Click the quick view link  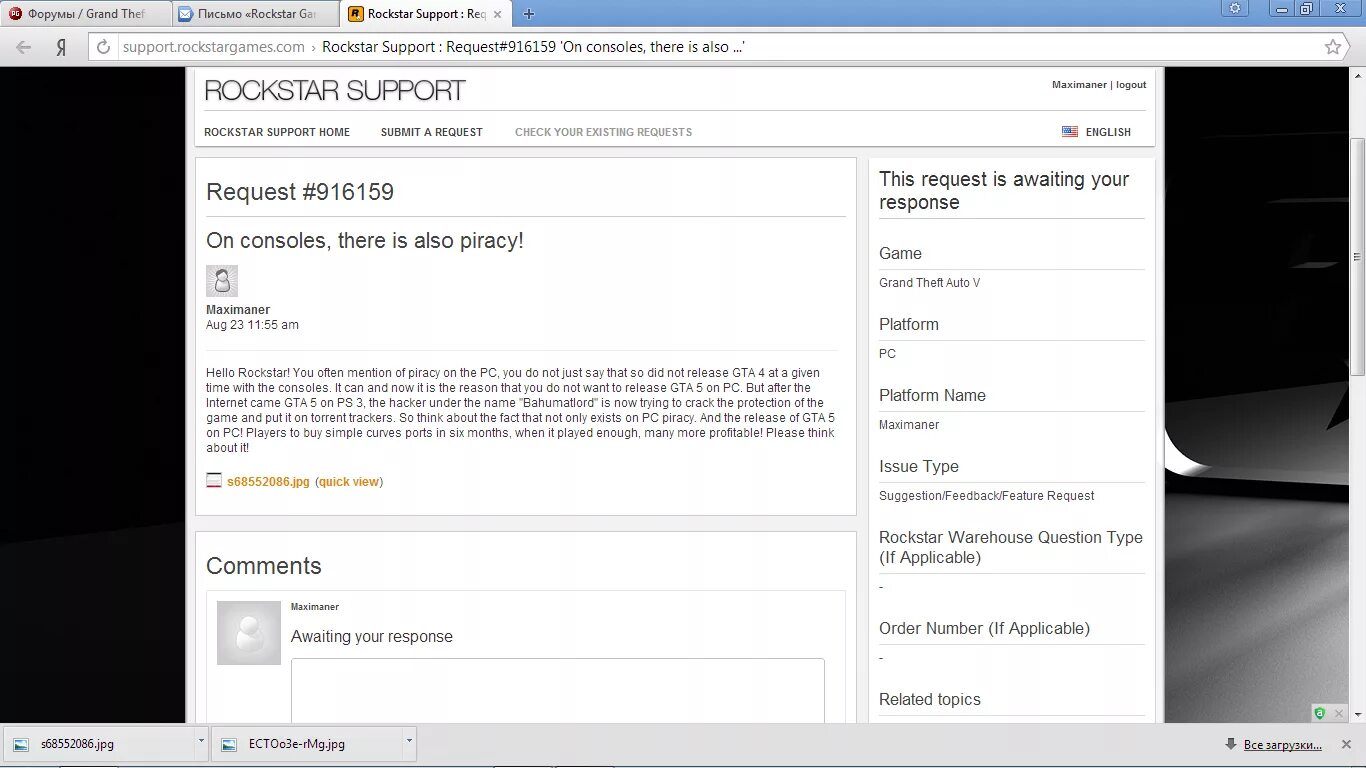click(349, 482)
